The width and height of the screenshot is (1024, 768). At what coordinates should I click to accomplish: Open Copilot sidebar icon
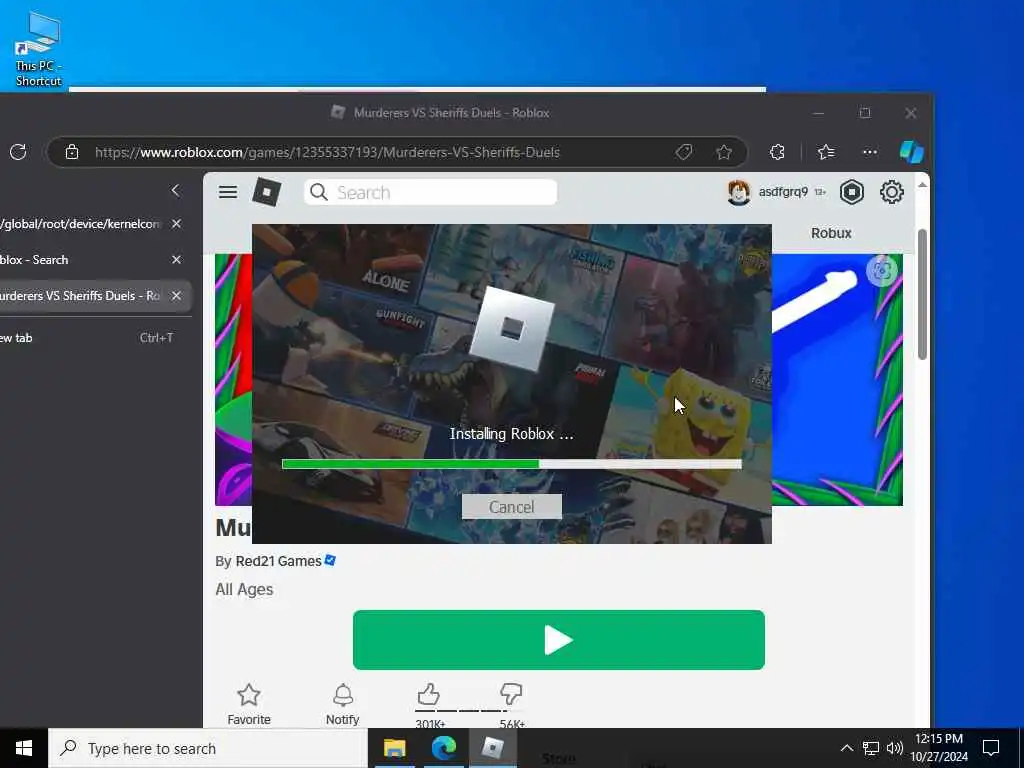(912, 152)
